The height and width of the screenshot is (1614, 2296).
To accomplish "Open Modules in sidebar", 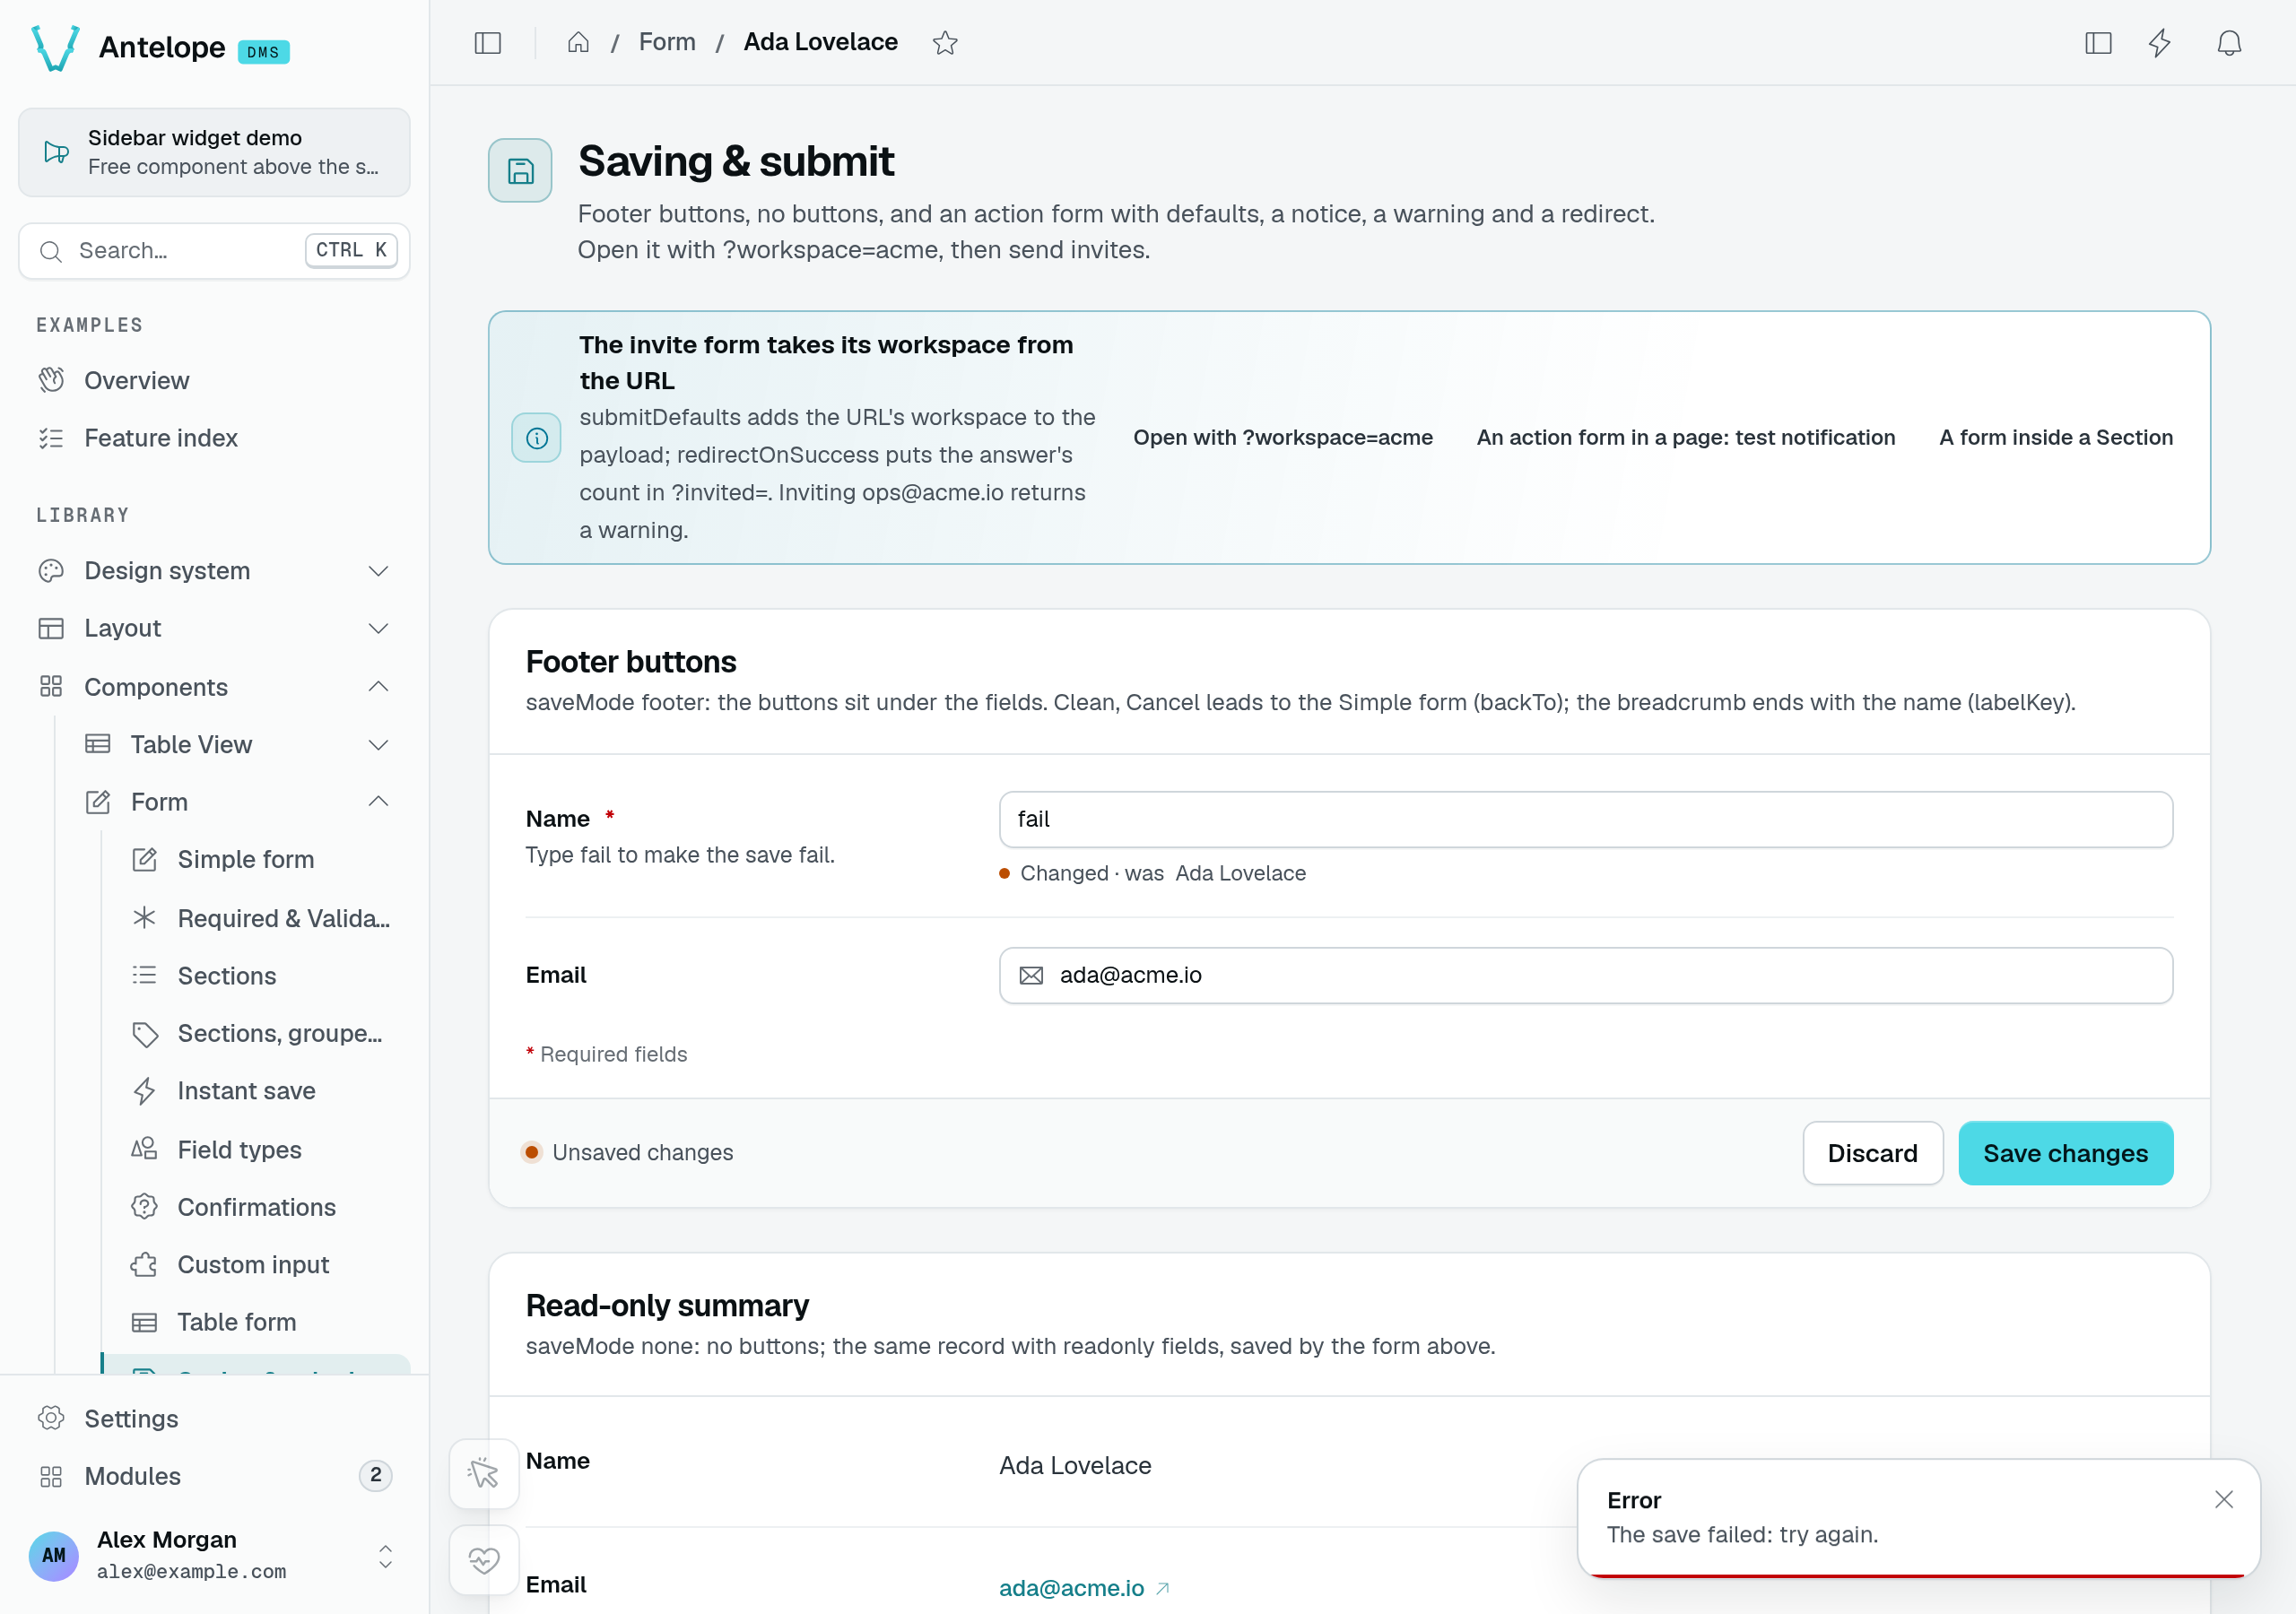I will pyautogui.click(x=214, y=1476).
